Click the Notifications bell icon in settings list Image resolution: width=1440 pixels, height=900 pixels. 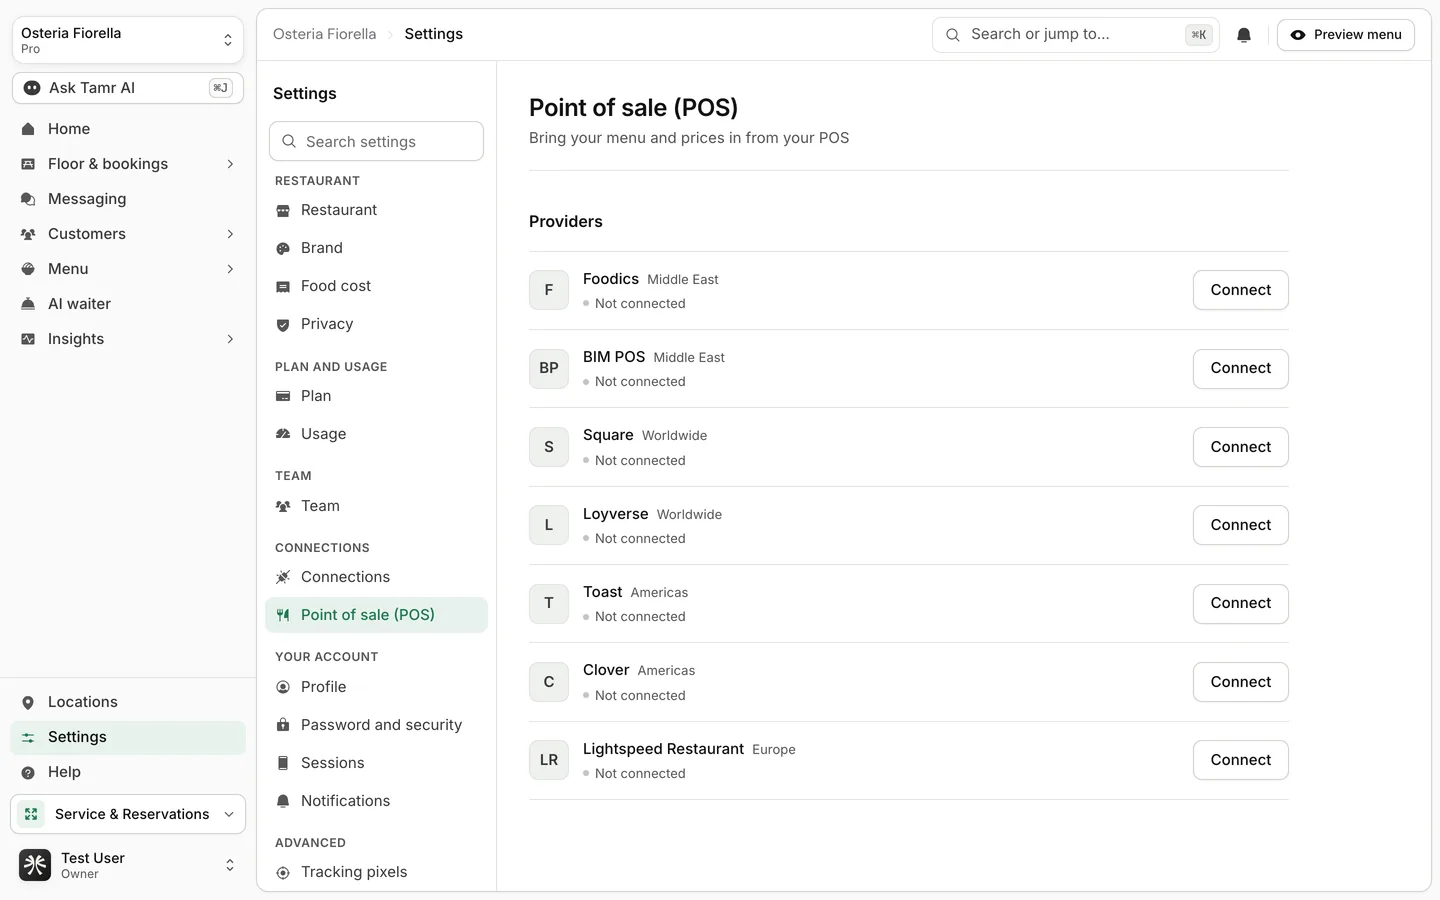point(283,801)
